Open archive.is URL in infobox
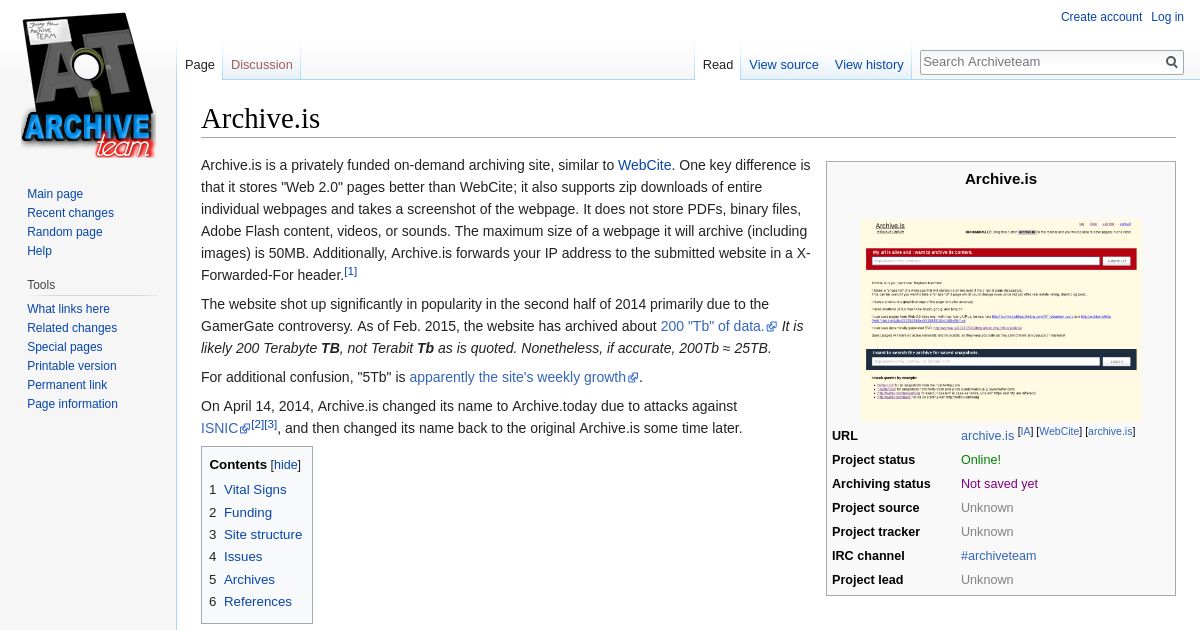The width and height of the screenshot is (1200, 630). tap(987, 436)
